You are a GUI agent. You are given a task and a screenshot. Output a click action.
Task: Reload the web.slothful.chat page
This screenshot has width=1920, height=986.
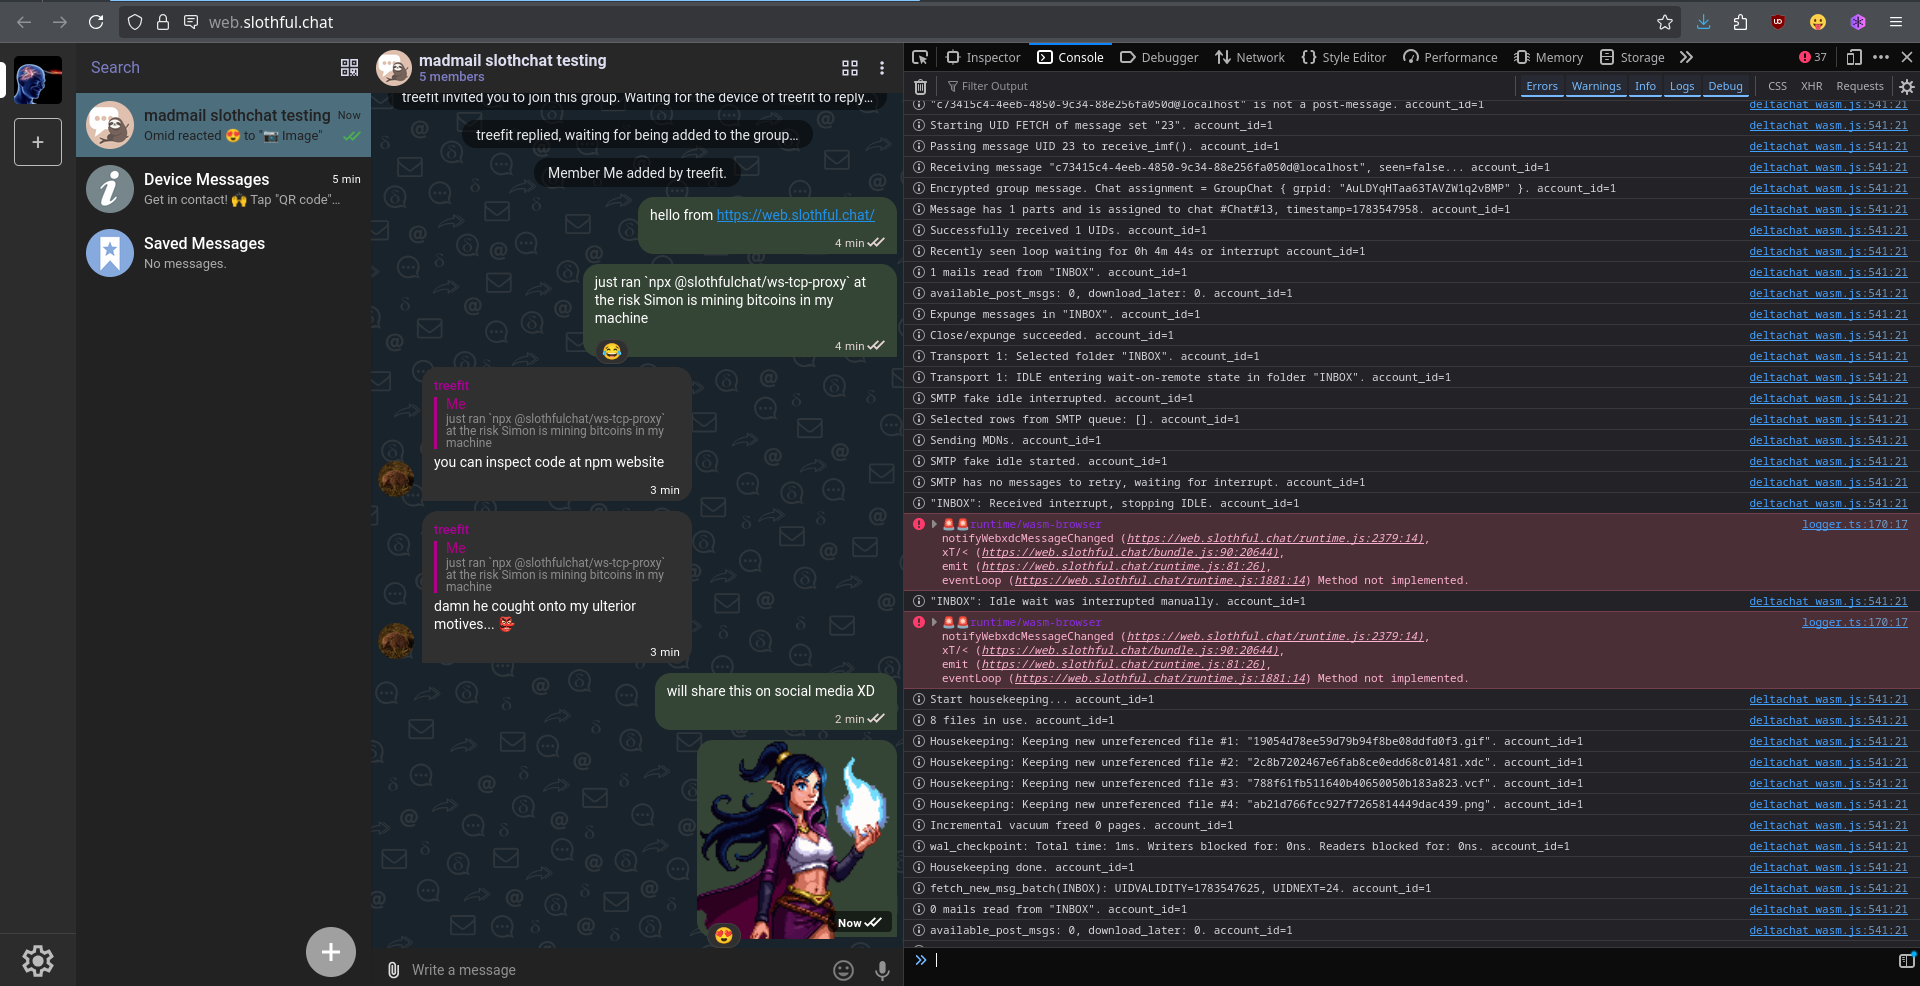[96, 22]
